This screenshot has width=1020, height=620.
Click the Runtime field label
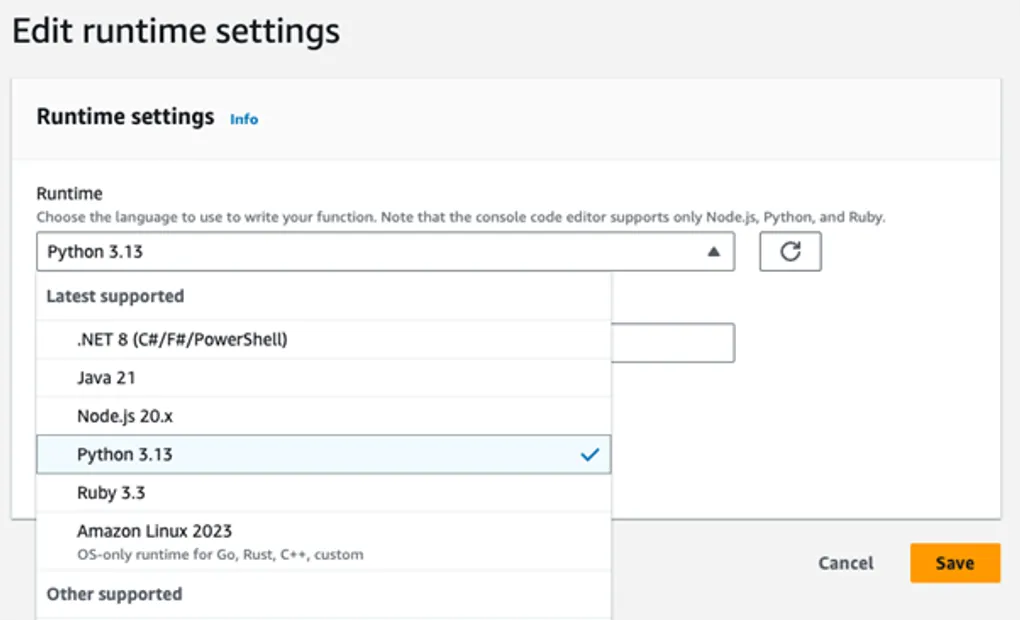coord(69,193)
